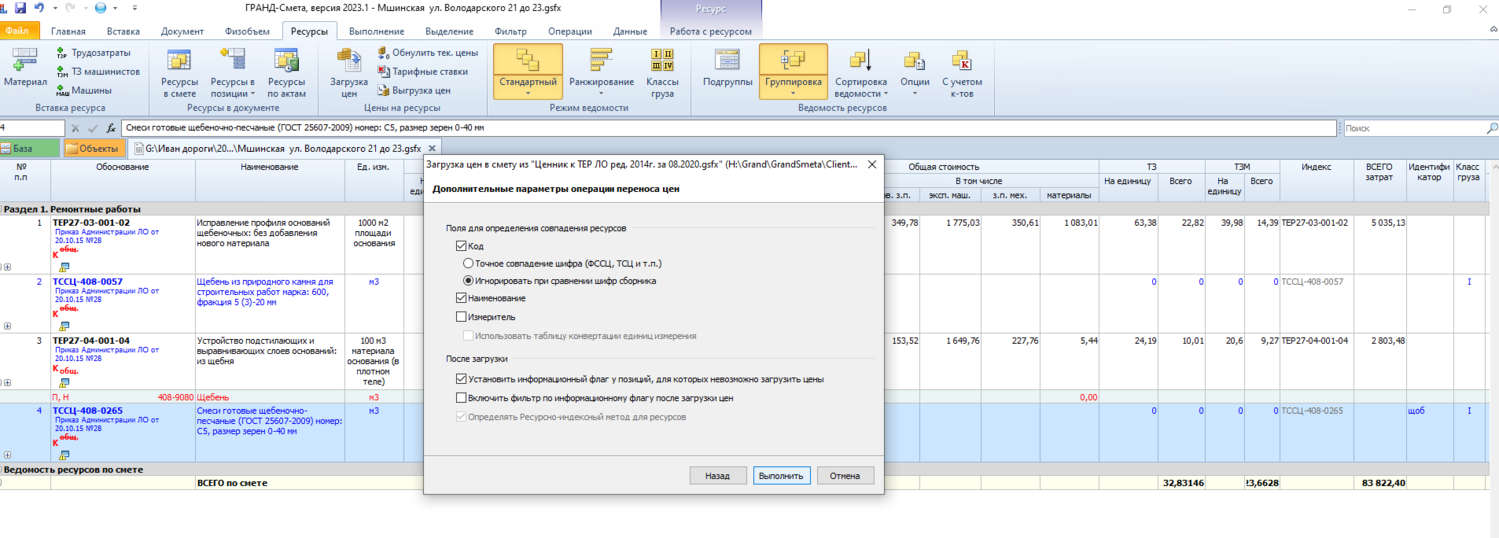Insert ТЗ машинистов resource
This screenshot has width=1499, height=538.
(98, 71)
